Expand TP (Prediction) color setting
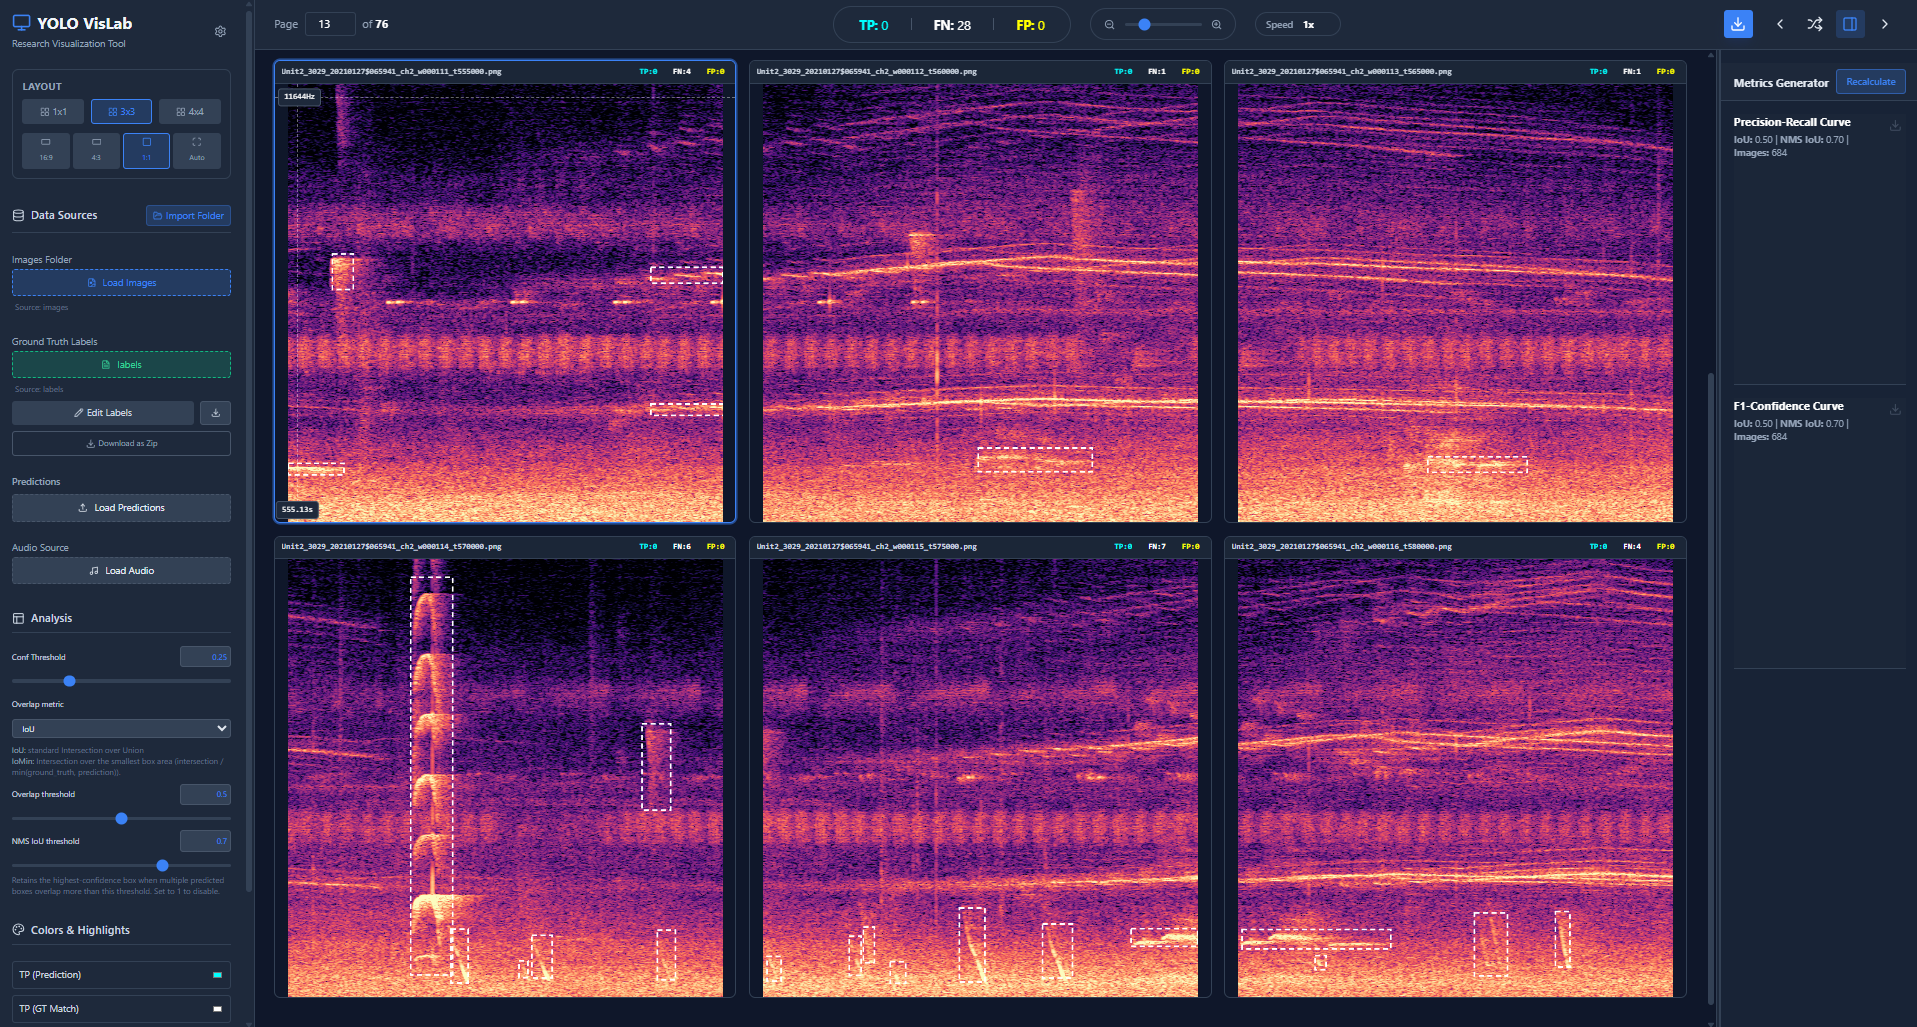 point(121,975)
